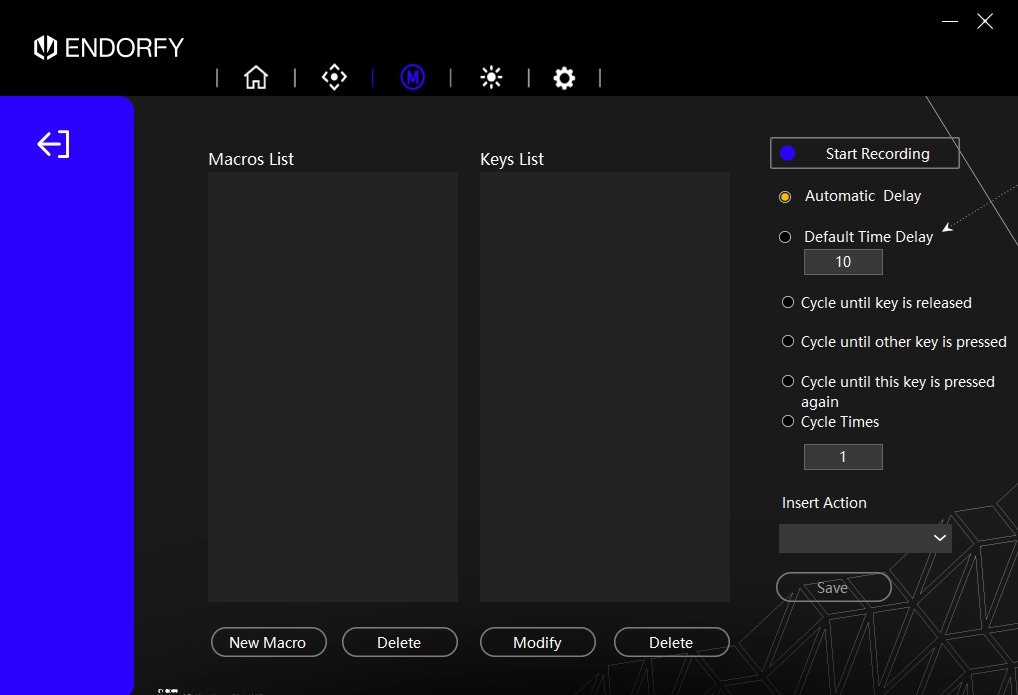
Task: Click the delay value field showing 10
Action: (843, 262)
